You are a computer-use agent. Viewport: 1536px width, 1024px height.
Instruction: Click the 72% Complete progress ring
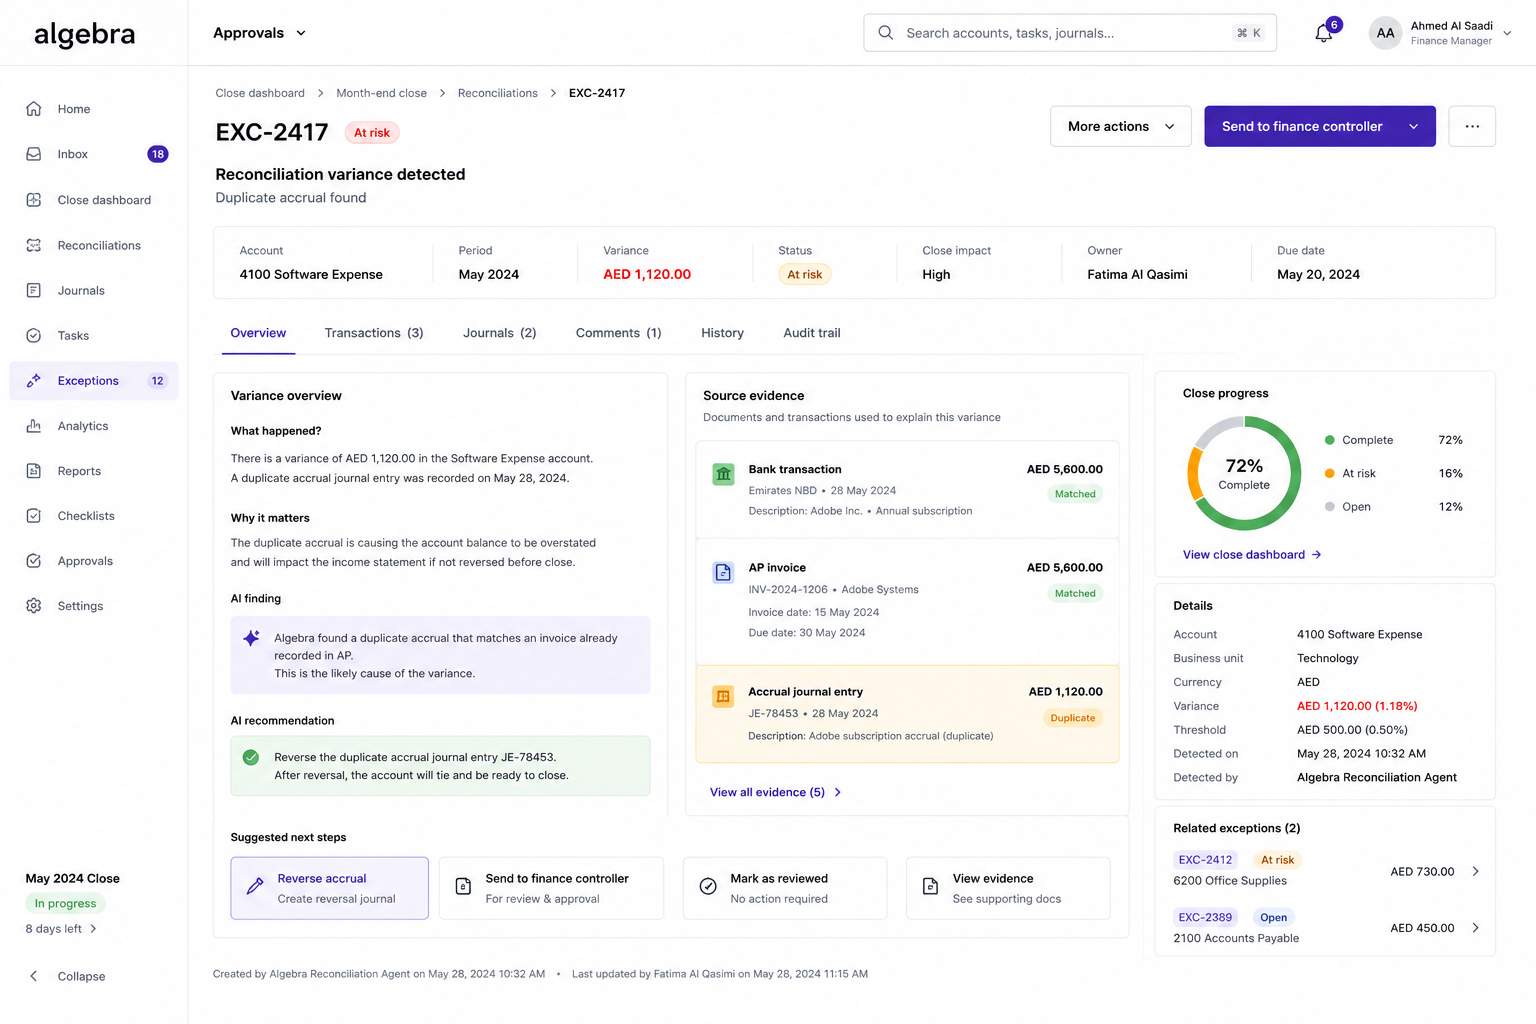[x=1244, y=473]
